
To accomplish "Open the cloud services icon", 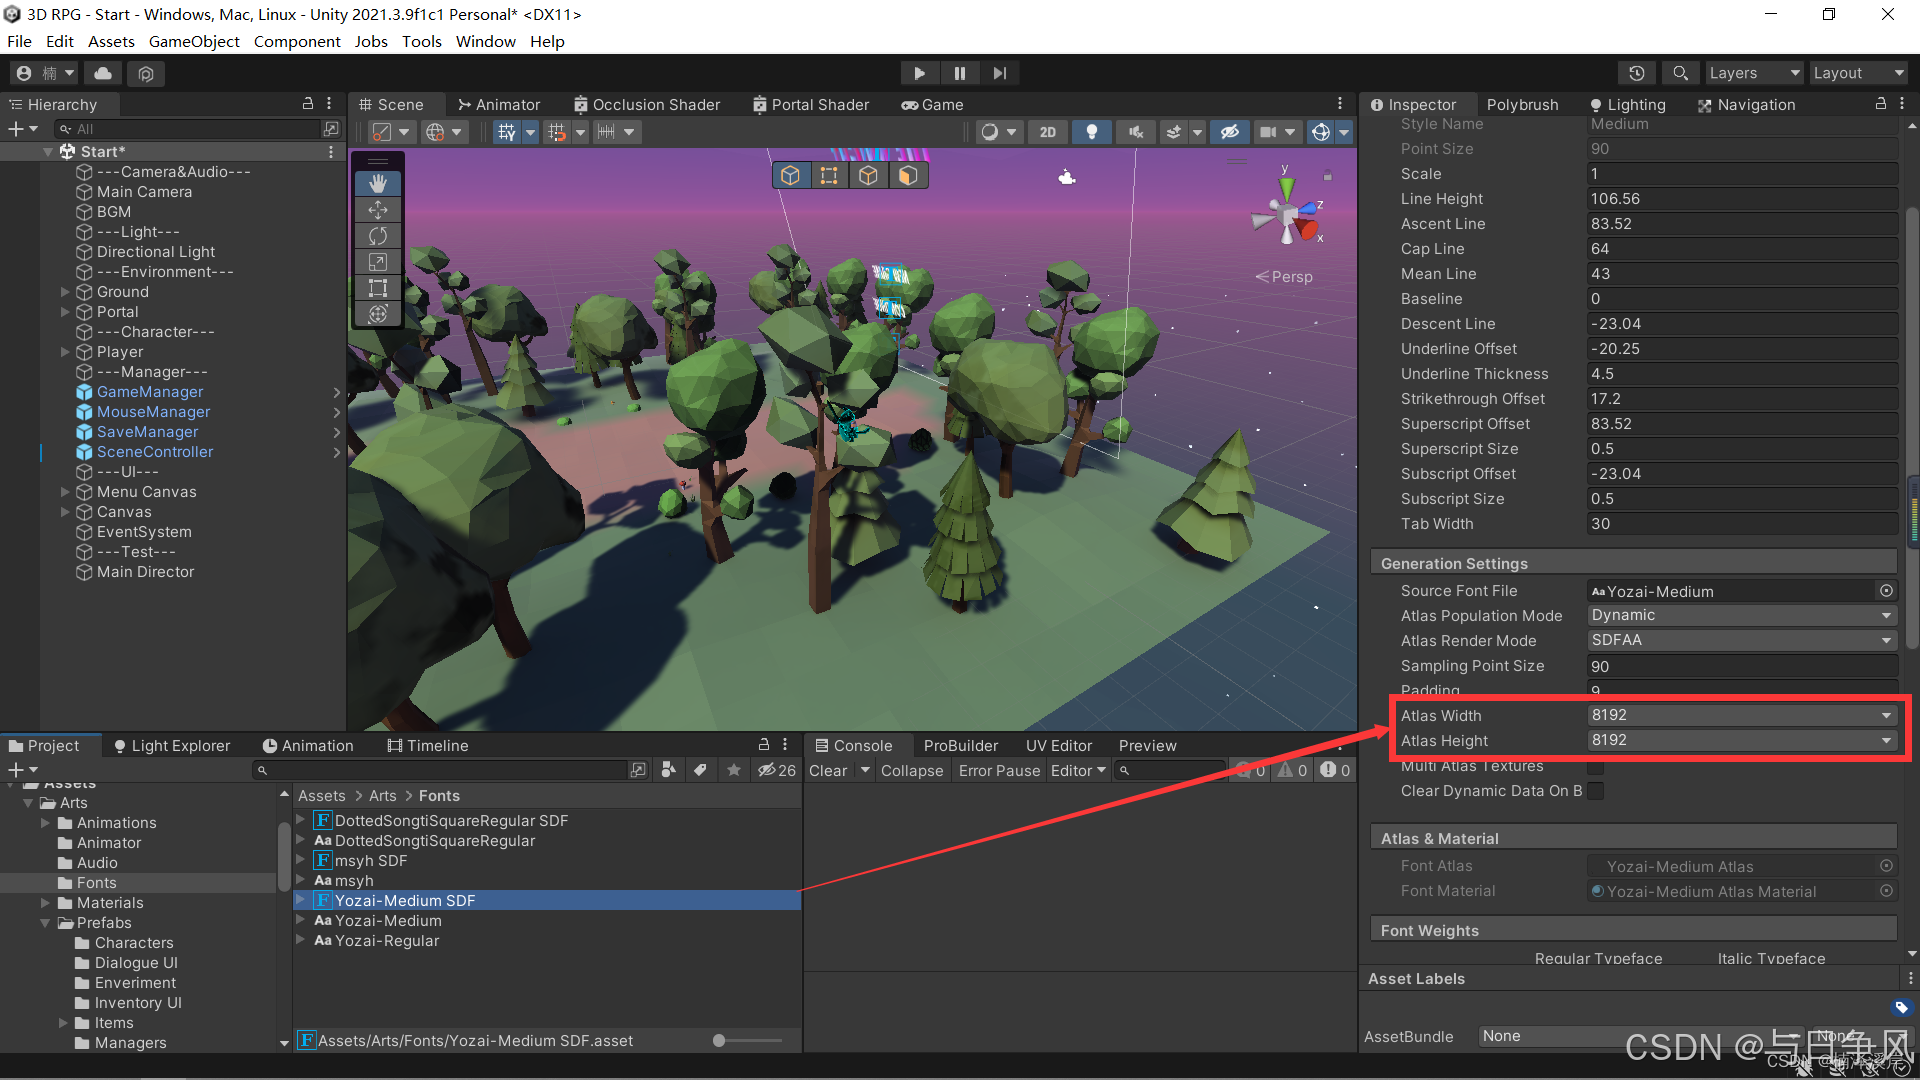I will tap(103, 73).
